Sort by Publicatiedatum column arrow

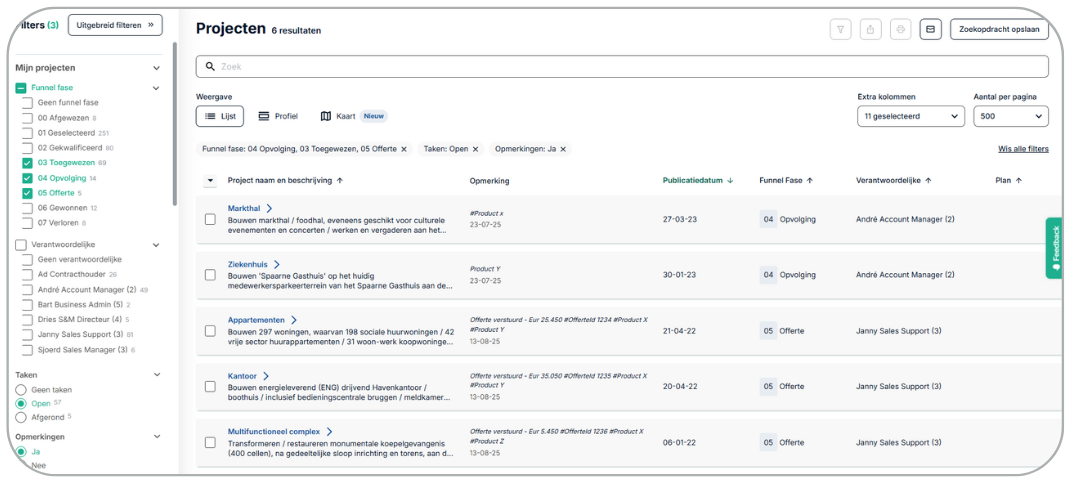click(x=730, y=181)
